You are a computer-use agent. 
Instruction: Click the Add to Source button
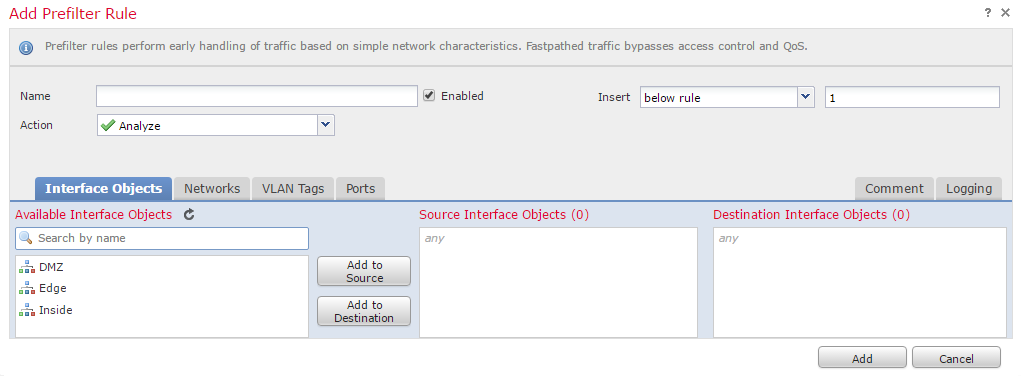[364, 272]
